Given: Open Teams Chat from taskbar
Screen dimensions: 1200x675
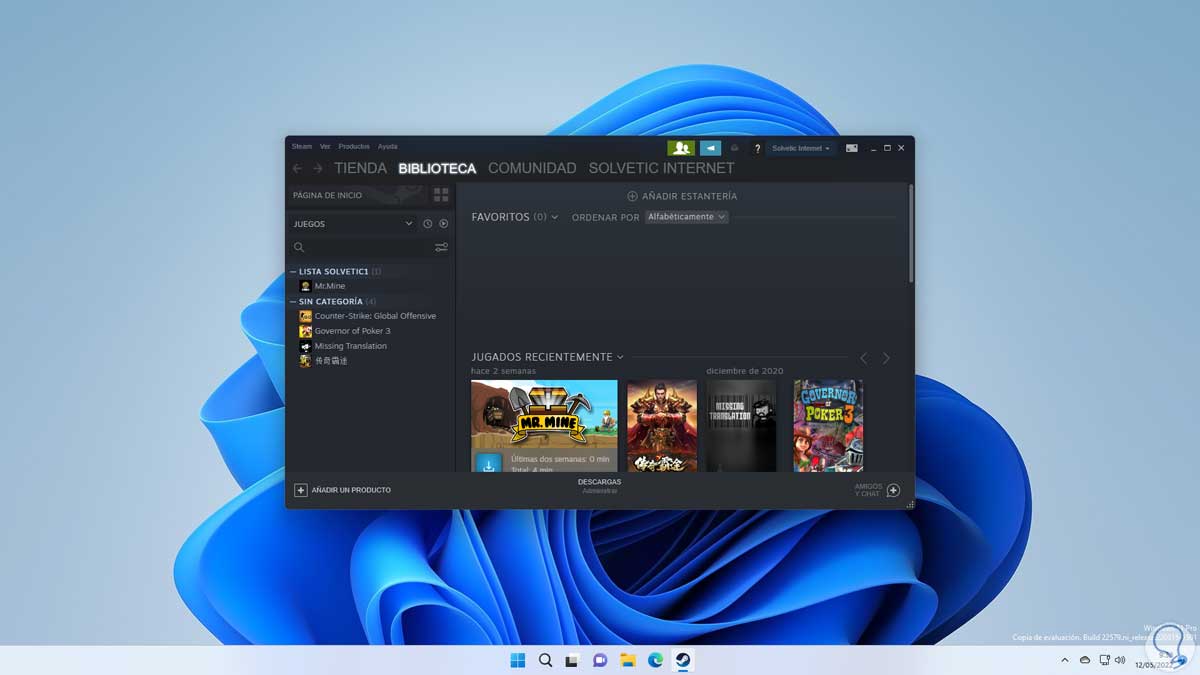Looking at the screenshot, I should coord(600,660).
